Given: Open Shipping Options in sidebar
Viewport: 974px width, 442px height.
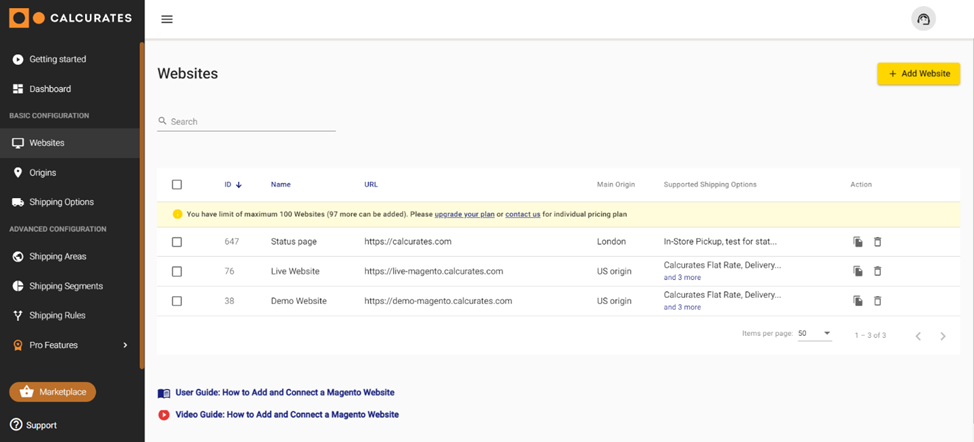Looking at the screenshot, I should coord(70,202).
